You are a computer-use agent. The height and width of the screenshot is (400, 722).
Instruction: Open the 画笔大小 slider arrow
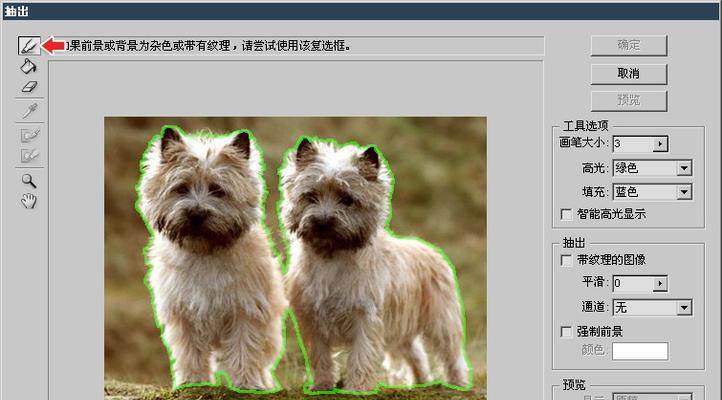pyautogui.click(x=660, y=144)
